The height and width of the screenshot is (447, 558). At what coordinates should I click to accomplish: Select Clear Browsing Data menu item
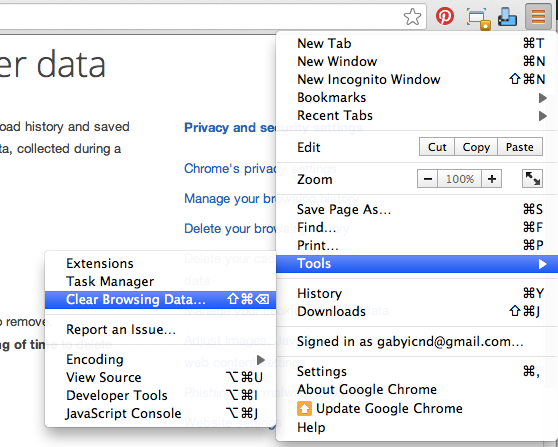(x=160, y=300)
